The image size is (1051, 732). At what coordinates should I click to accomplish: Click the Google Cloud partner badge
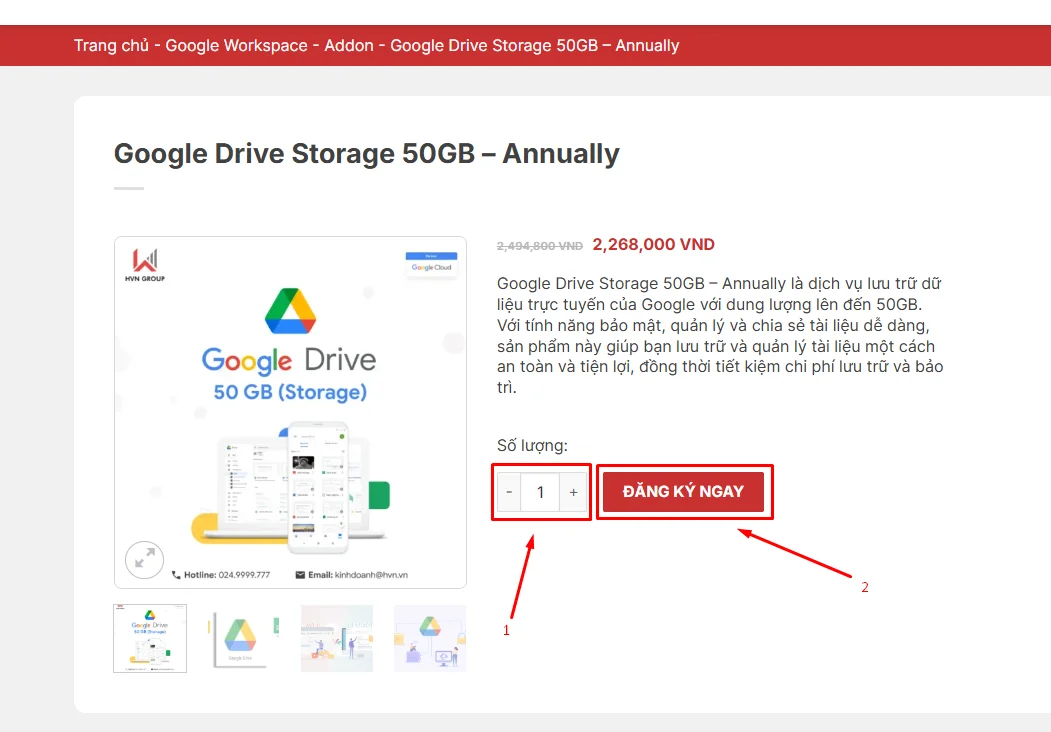tap(431, 263)
